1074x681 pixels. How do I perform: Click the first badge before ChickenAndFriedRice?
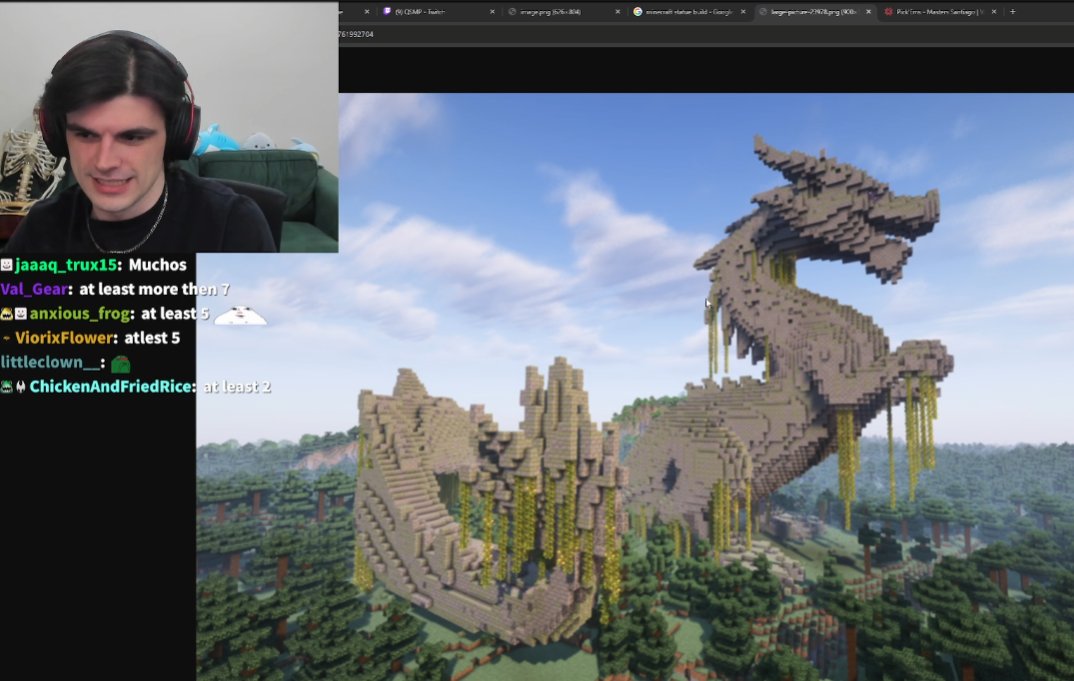click(6, 387)
